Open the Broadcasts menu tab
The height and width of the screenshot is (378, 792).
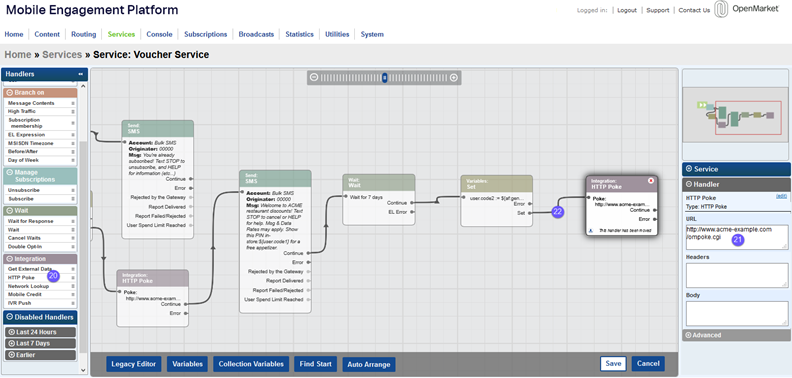coord(256,34)
